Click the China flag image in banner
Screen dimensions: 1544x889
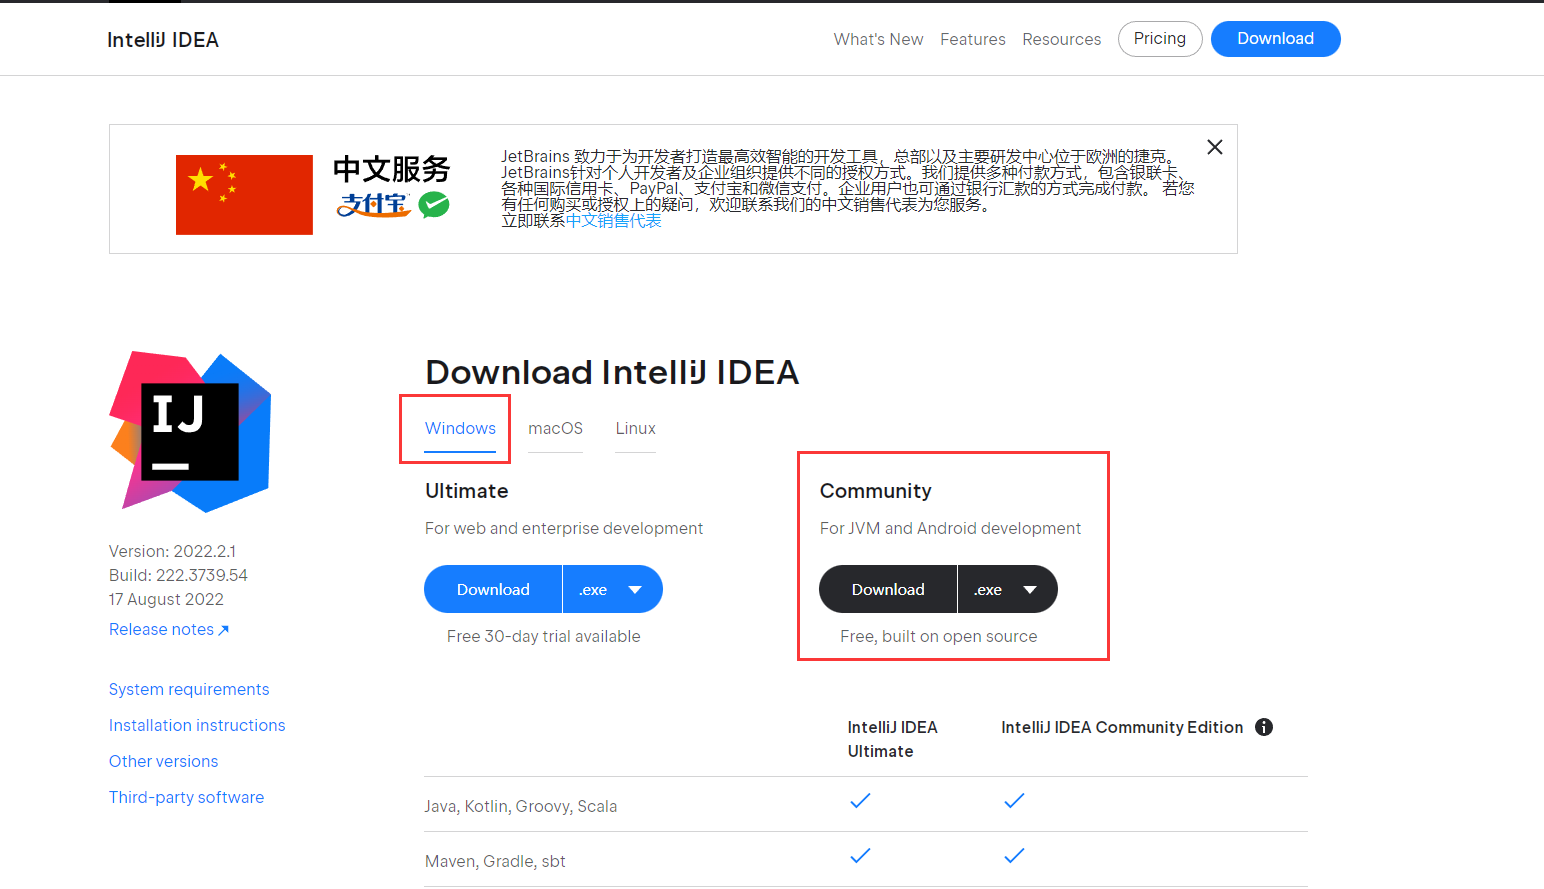244,195
